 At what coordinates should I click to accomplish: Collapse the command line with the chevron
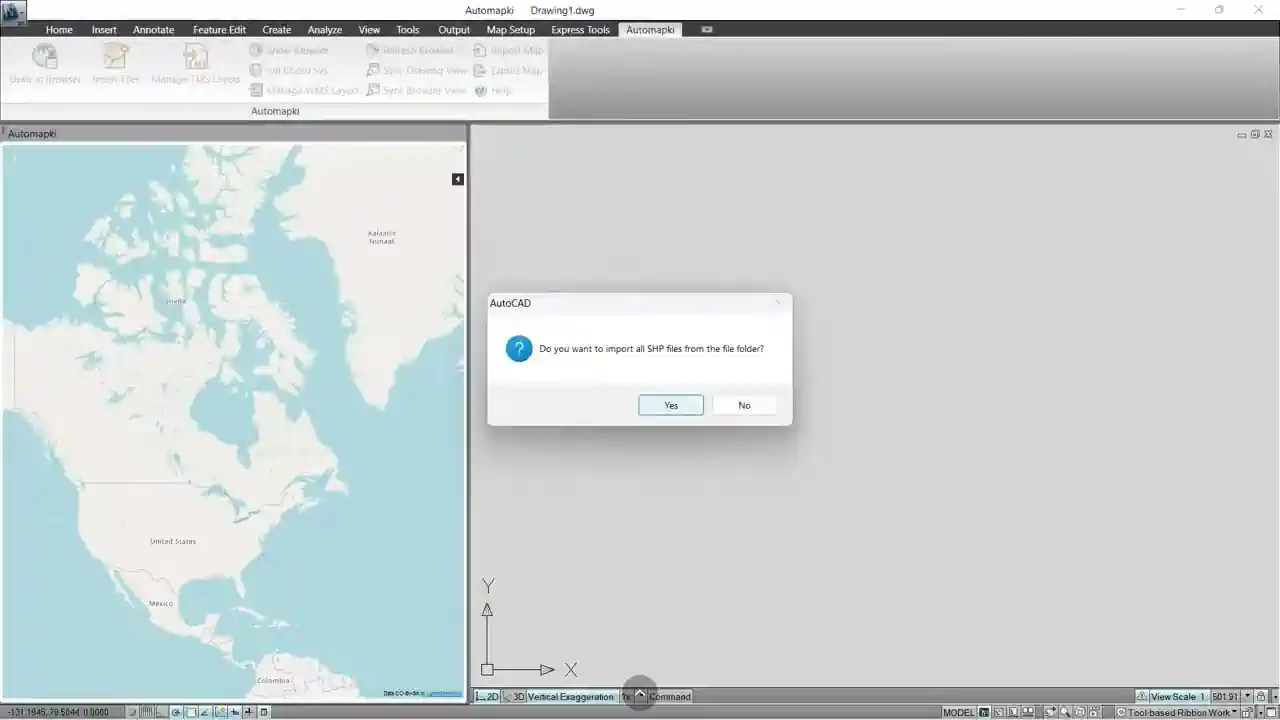(640, 692)
